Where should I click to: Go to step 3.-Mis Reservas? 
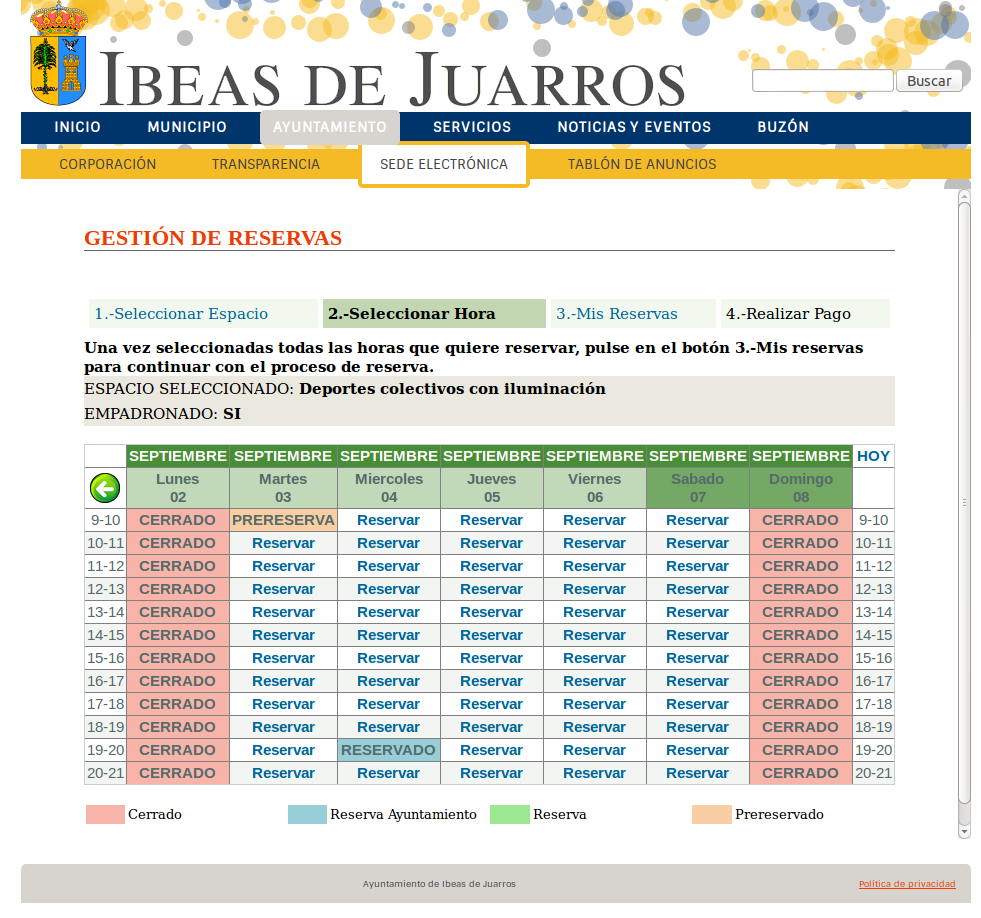(x=617, y=314)
